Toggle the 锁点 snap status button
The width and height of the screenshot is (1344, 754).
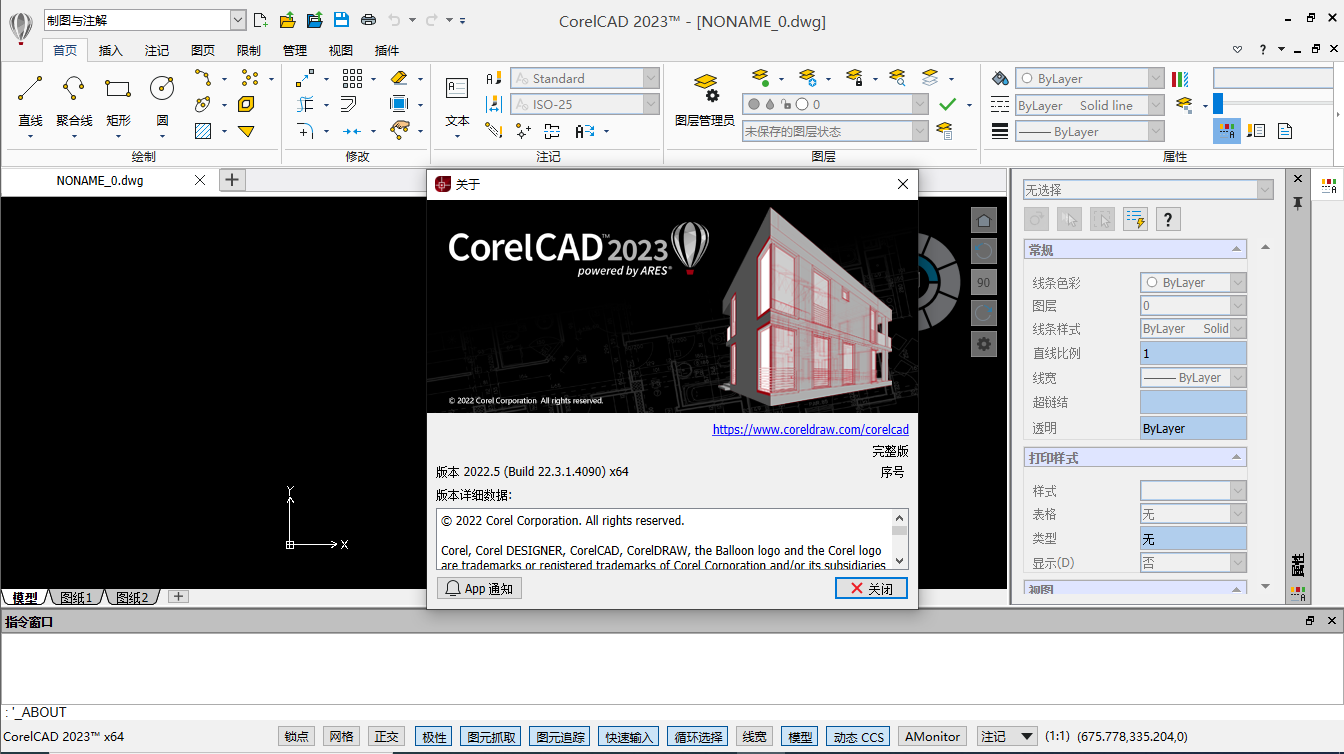click(296, 737)
